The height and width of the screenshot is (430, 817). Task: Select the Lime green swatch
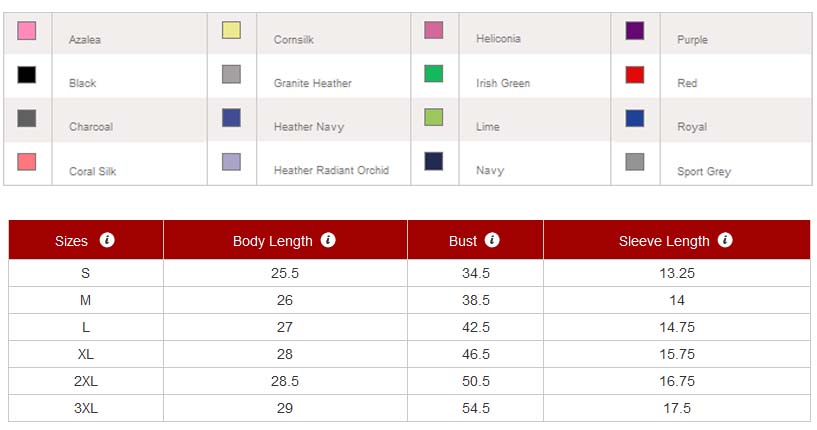click(x=433, y=118)
